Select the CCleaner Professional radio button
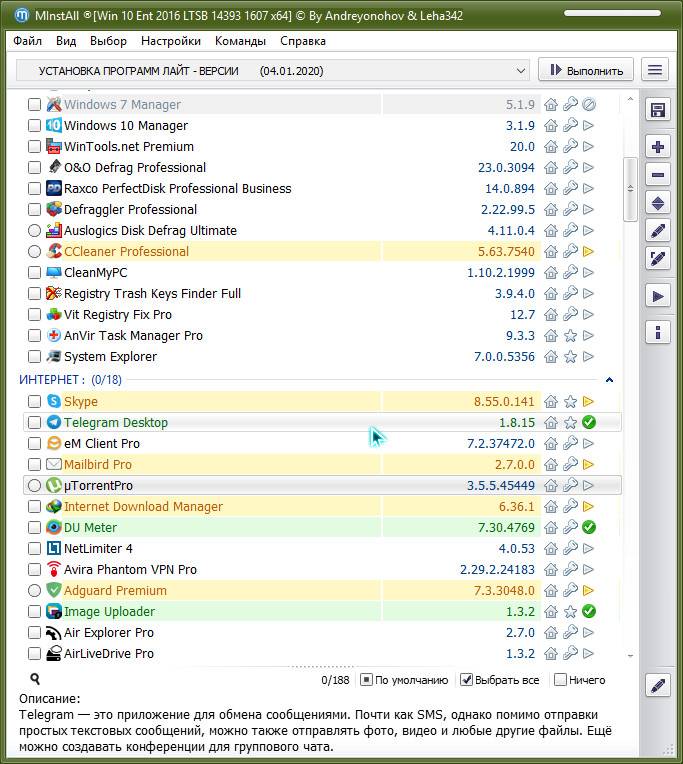Screen dimensions: 683x764 point(34,251)
